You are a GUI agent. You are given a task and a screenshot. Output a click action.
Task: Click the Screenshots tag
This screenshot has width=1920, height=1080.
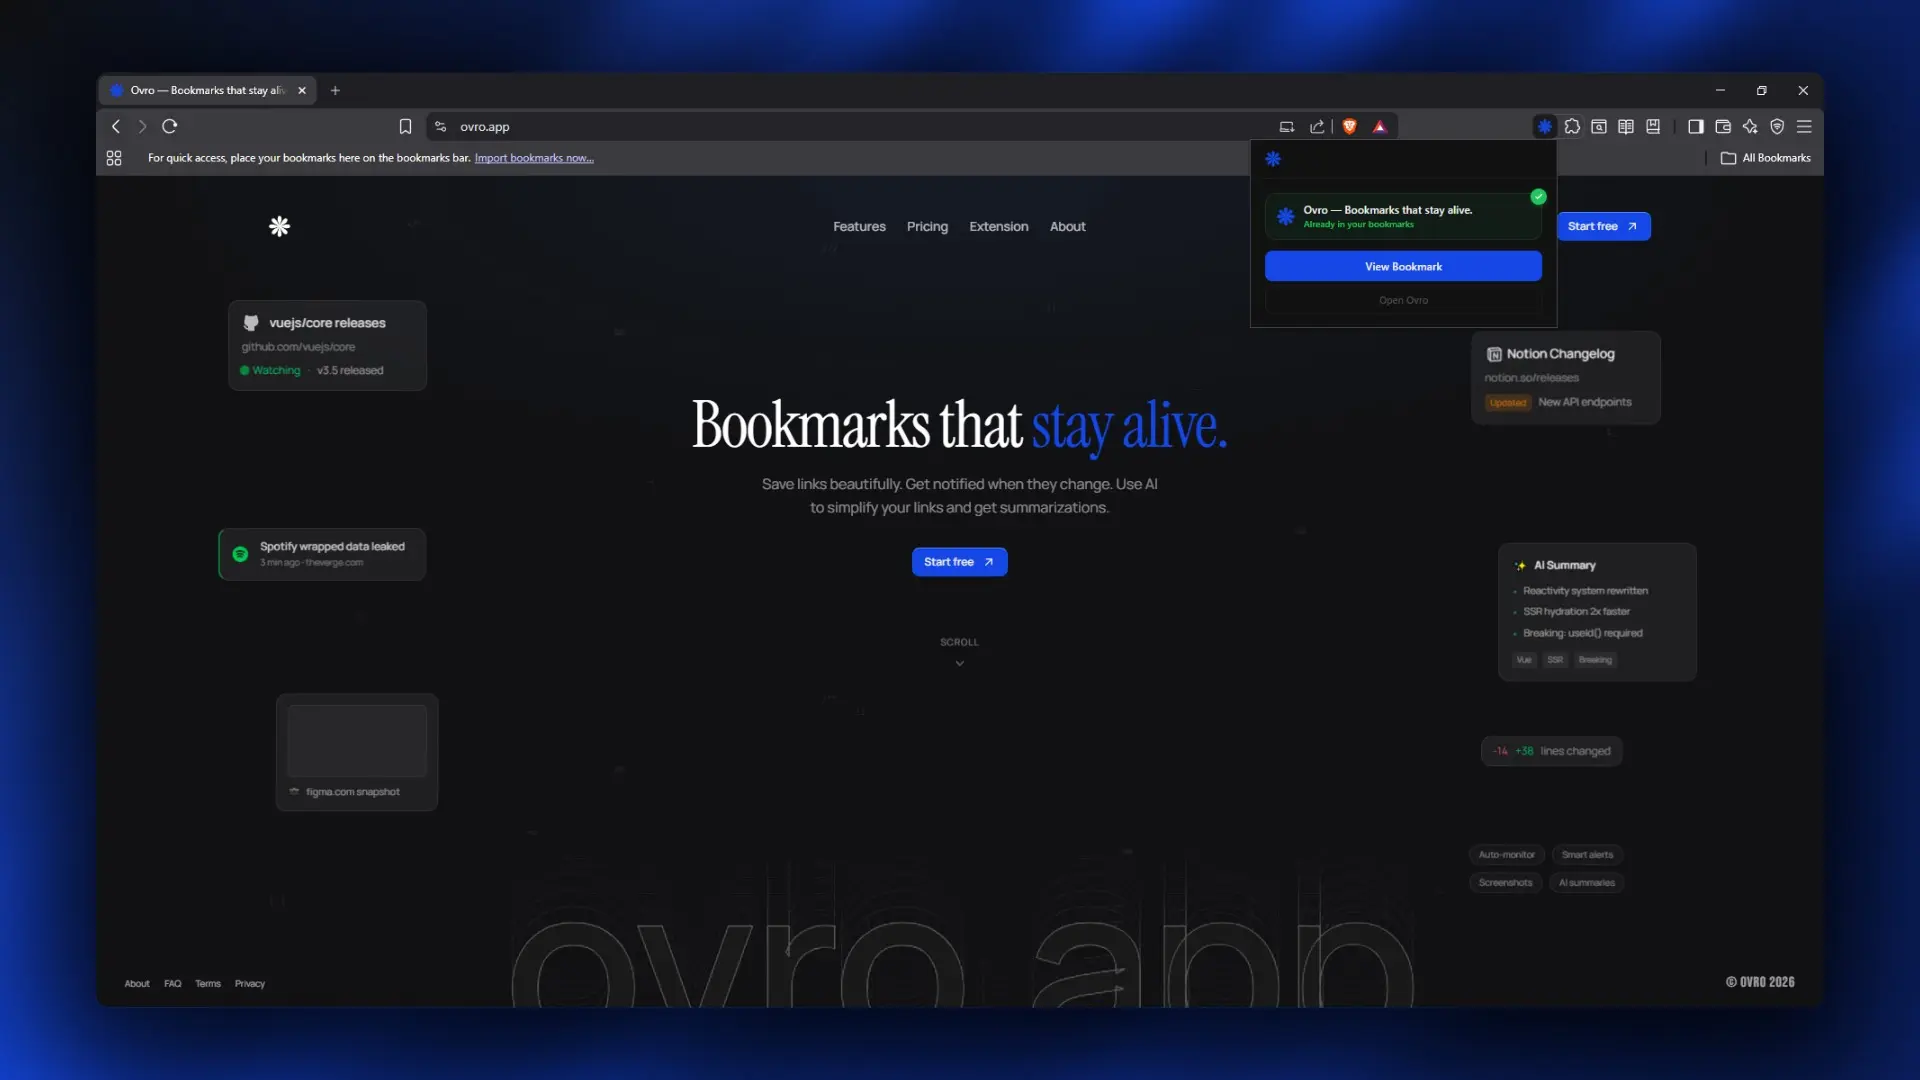(x=1505, y=883)
